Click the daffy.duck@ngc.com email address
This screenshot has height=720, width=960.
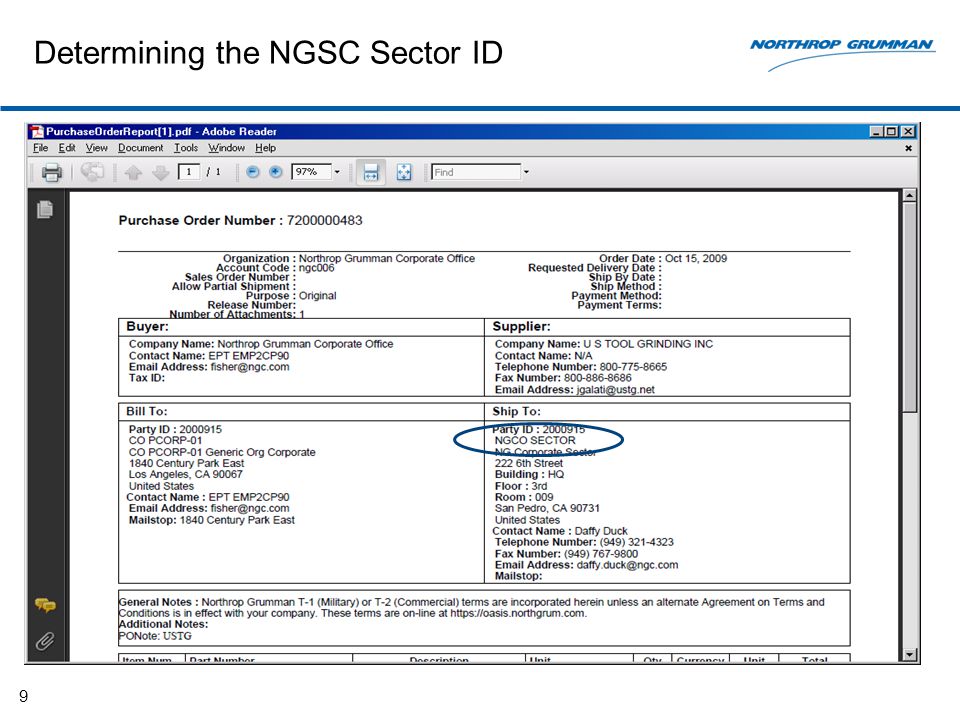627,565
